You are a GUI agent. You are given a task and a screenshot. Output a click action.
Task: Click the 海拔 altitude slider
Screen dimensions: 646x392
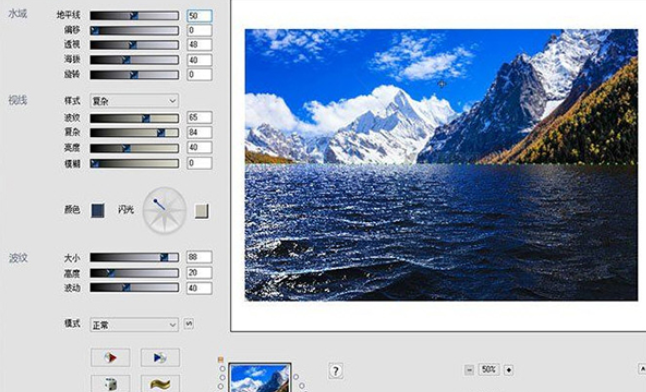click(134, 60)
